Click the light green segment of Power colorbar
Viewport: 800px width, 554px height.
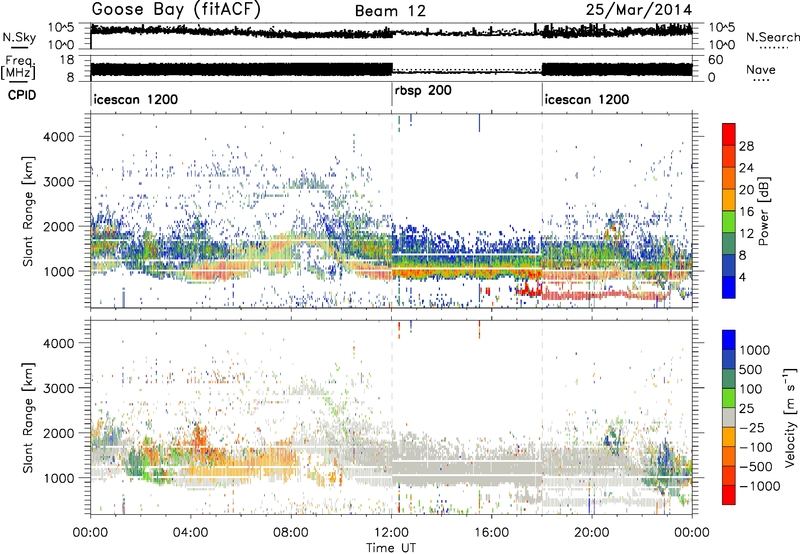click(729, 222)
